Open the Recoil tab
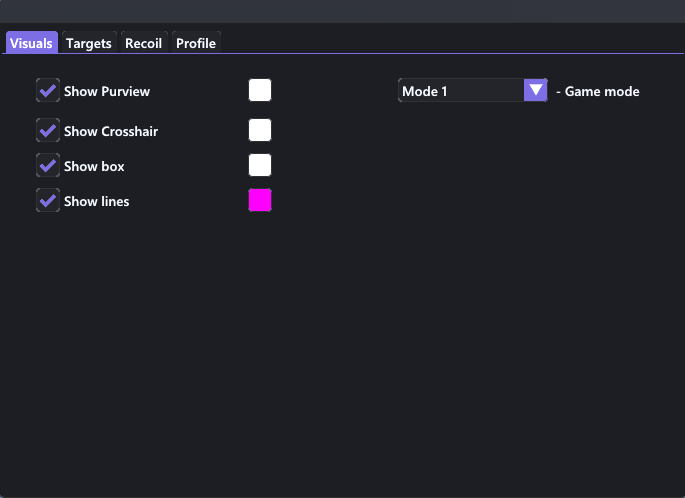Image resolution: width=685 pixels, height=498 pixels. click(x=144, y=43)
